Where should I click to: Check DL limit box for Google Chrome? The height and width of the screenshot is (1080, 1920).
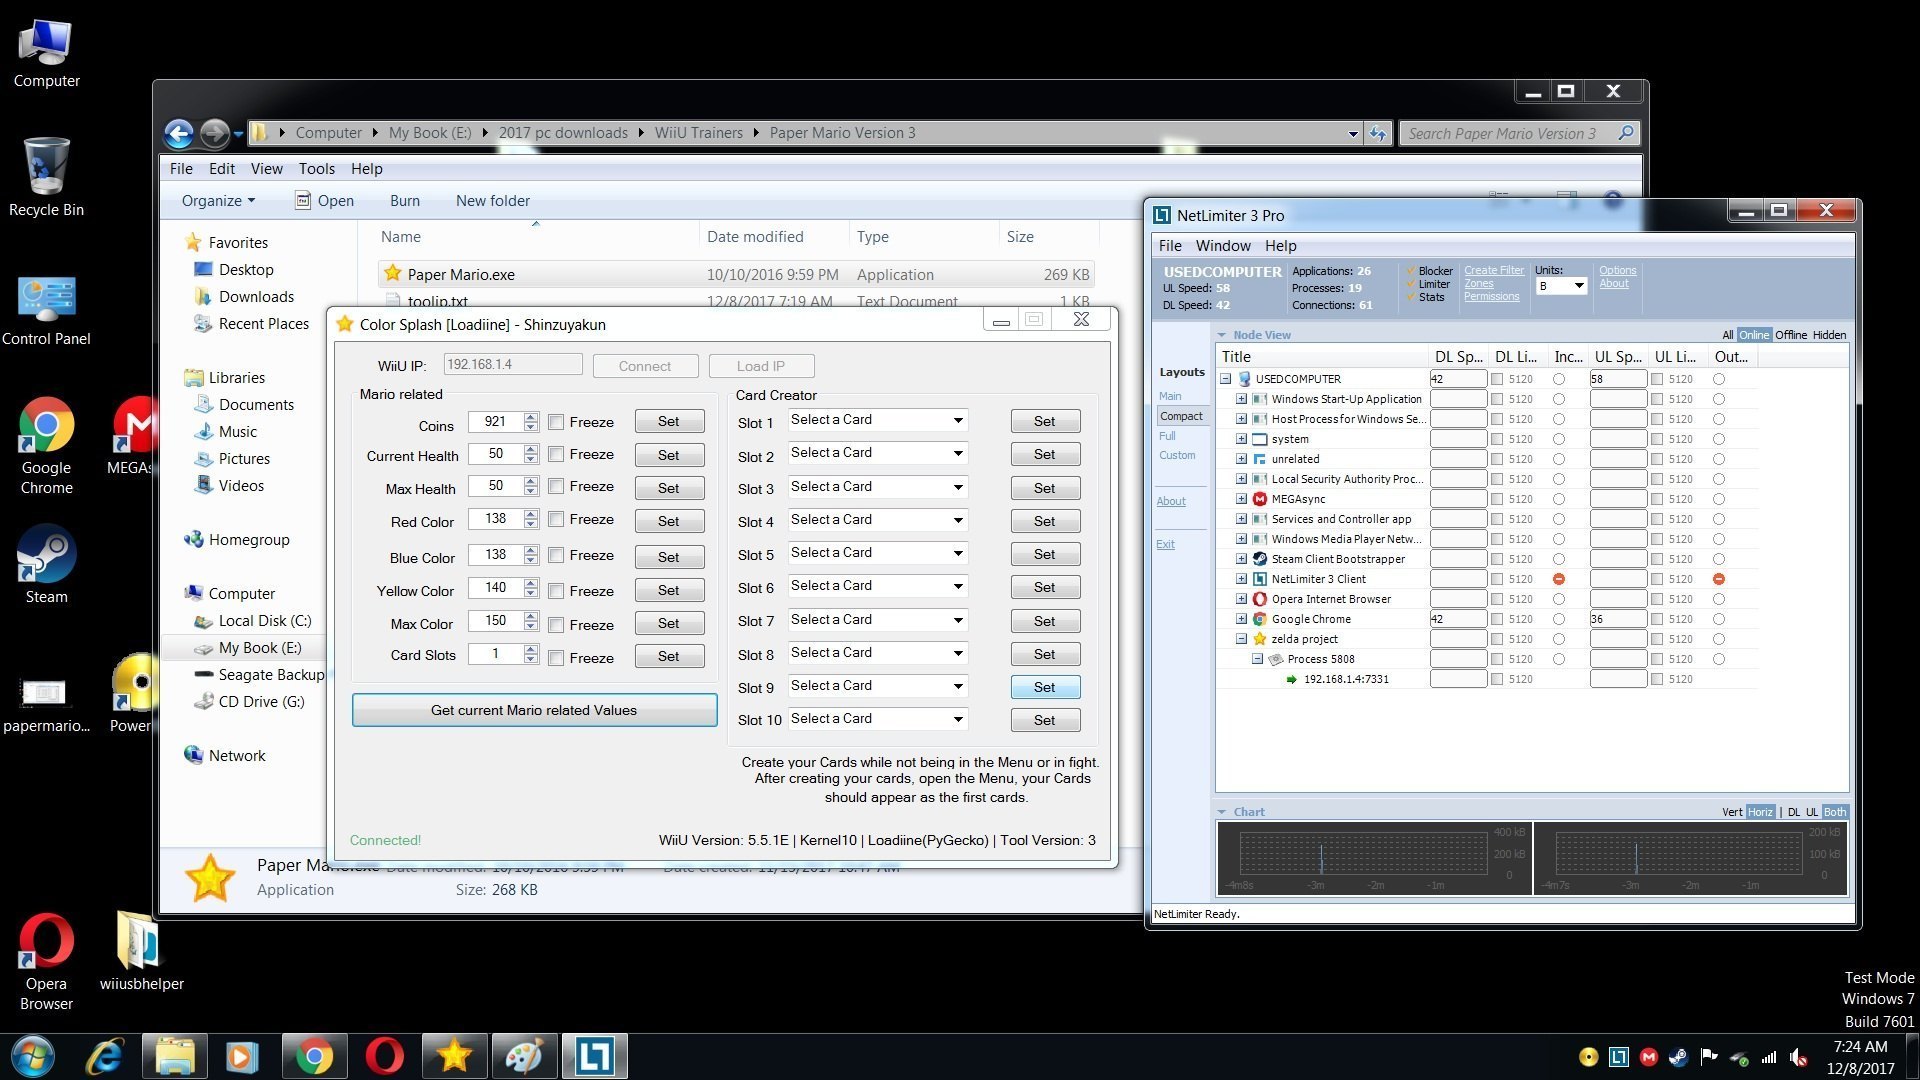(1497, 619)
